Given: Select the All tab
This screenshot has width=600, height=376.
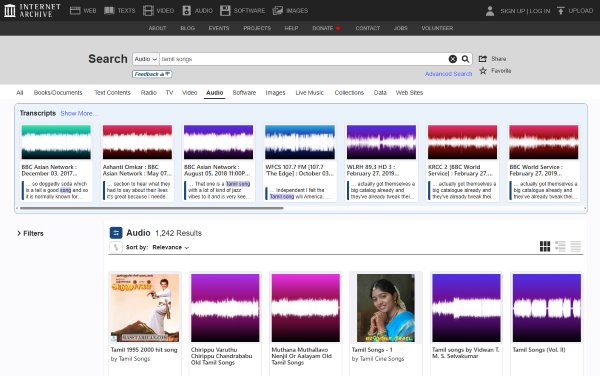Looking at the screenshot, I should tap(20, 93).
